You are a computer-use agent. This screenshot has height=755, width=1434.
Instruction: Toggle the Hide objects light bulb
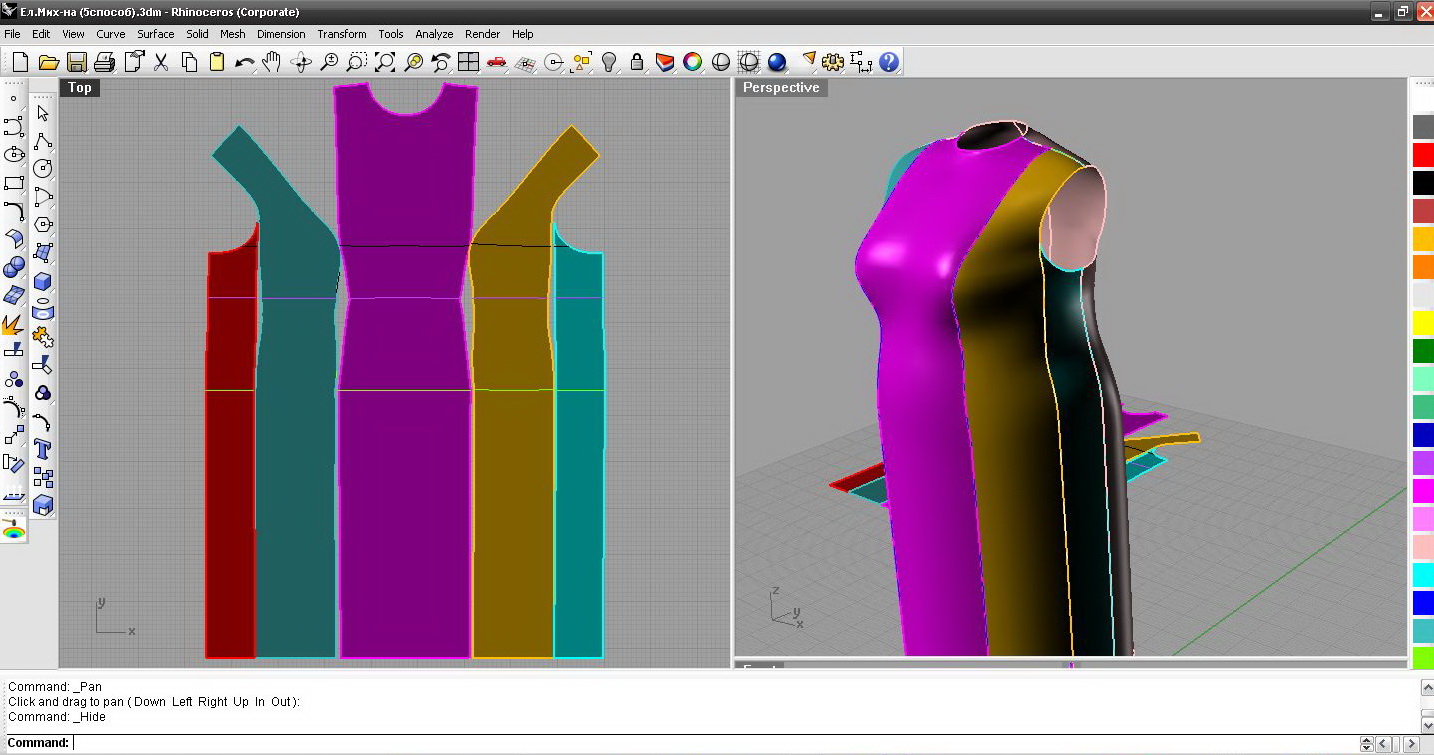point(608,62)
